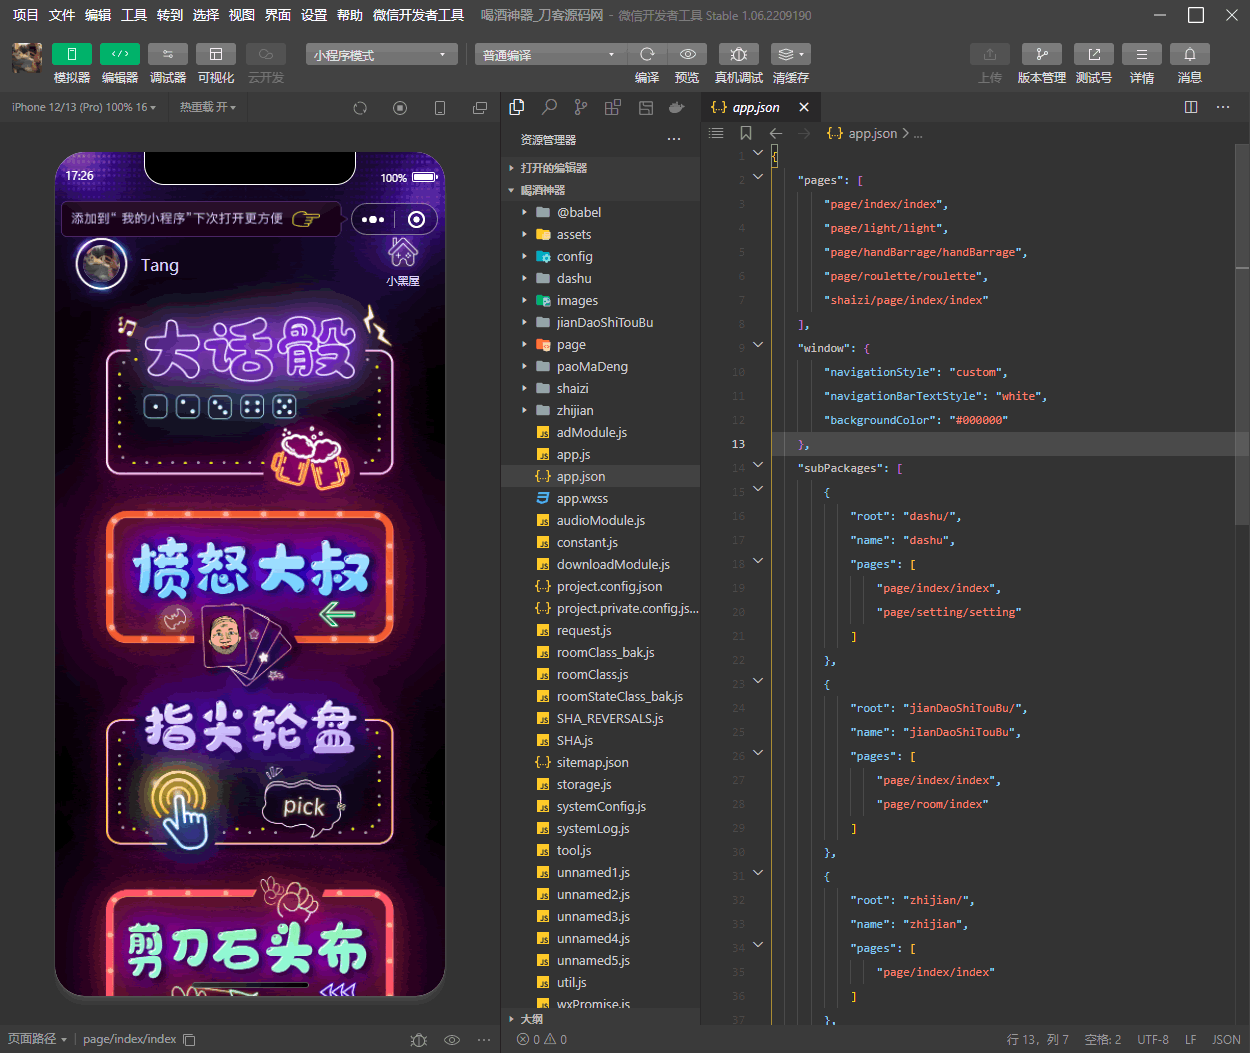This screenshot has width=1250, height=1053.
Task: Open the 普通编译 compile mode dropdown
Action: [x=549, y=55]
